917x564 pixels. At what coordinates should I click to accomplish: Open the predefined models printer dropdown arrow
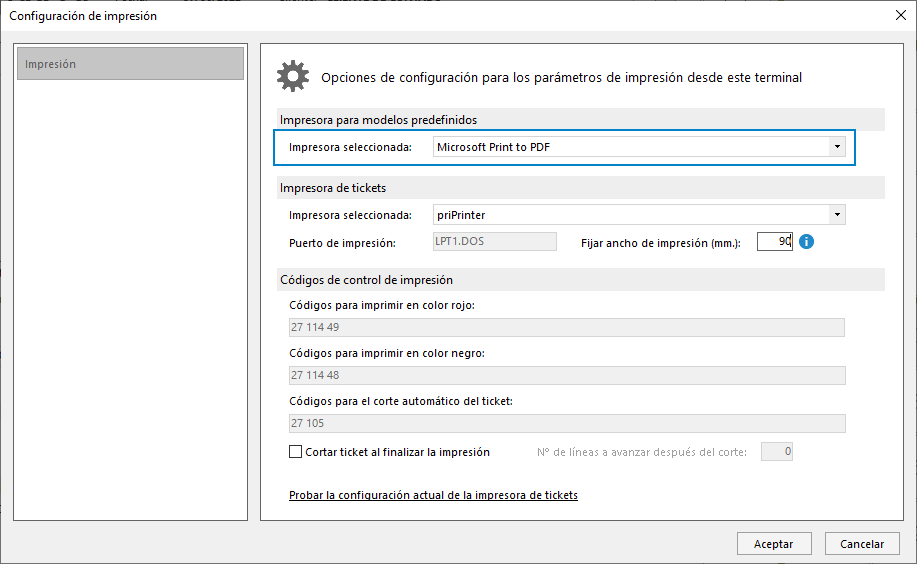tap(837, 147)
